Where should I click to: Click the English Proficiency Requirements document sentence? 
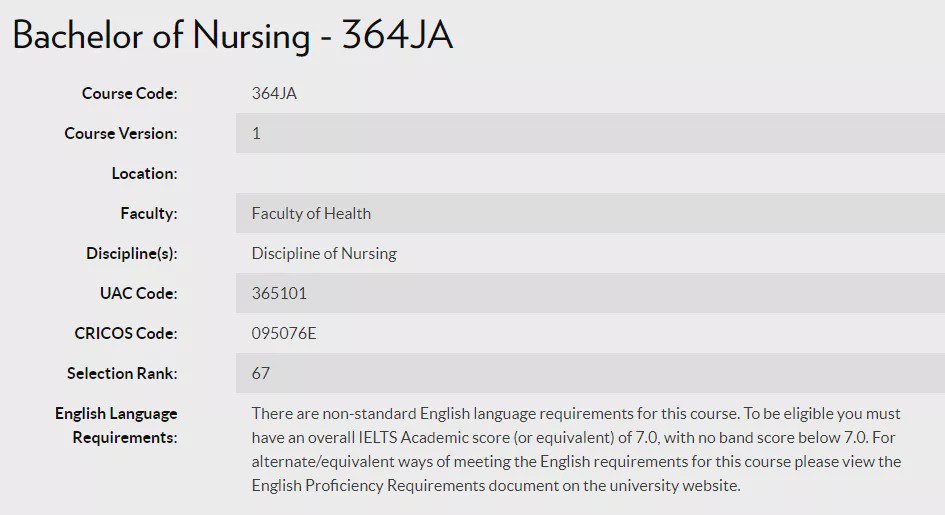pyautogui.click(x=496, y=485)
